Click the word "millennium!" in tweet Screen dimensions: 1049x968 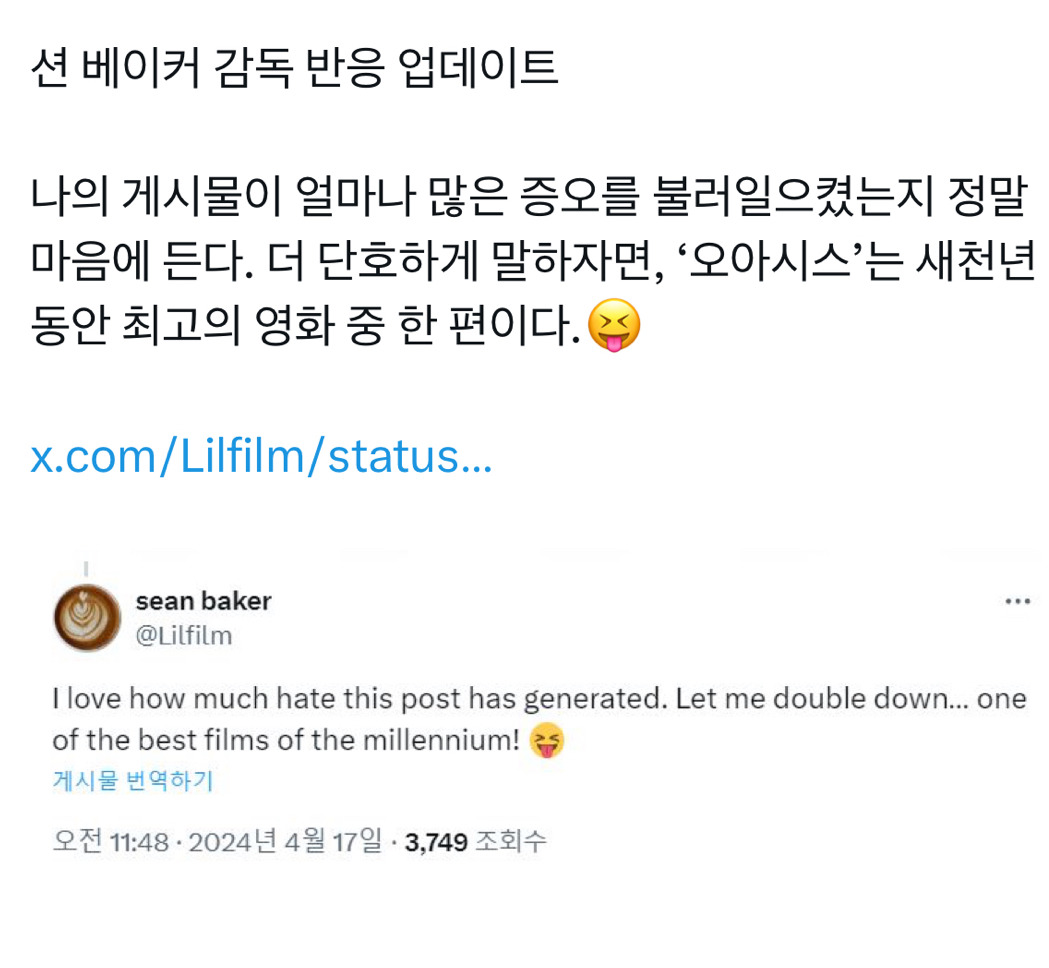(441, 741)
